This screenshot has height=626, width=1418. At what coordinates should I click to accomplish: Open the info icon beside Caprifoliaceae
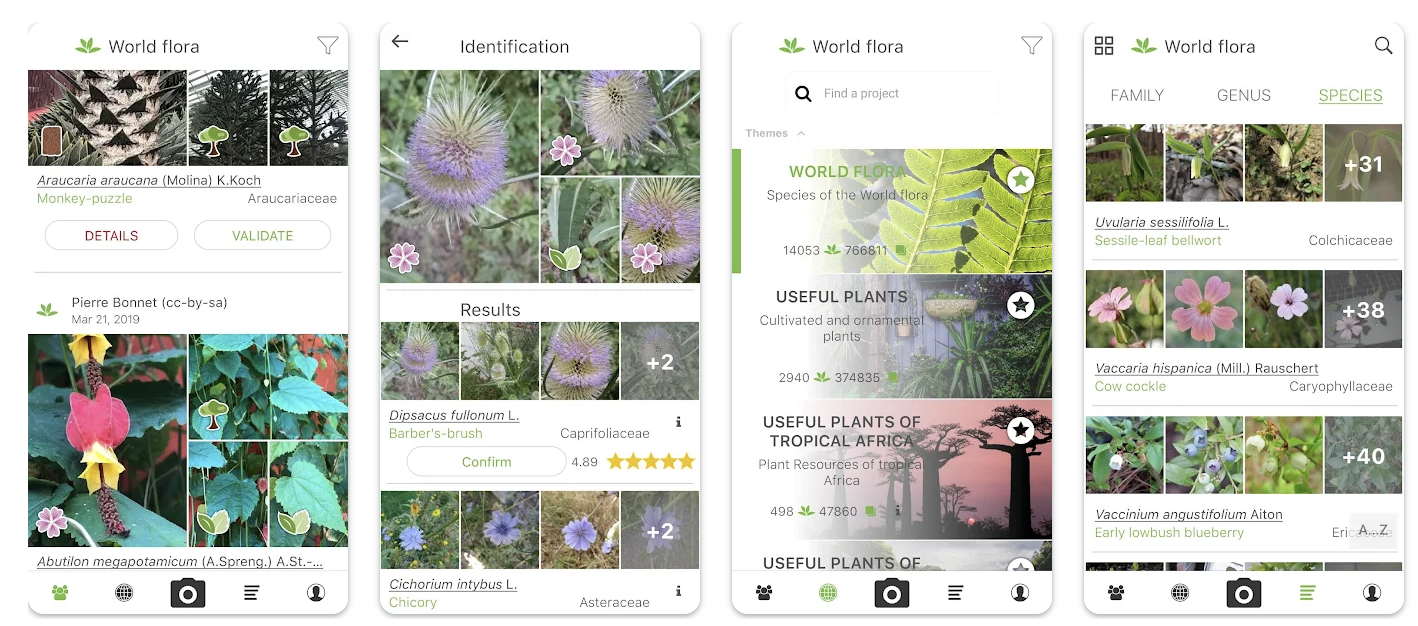(x=678, y=422)
